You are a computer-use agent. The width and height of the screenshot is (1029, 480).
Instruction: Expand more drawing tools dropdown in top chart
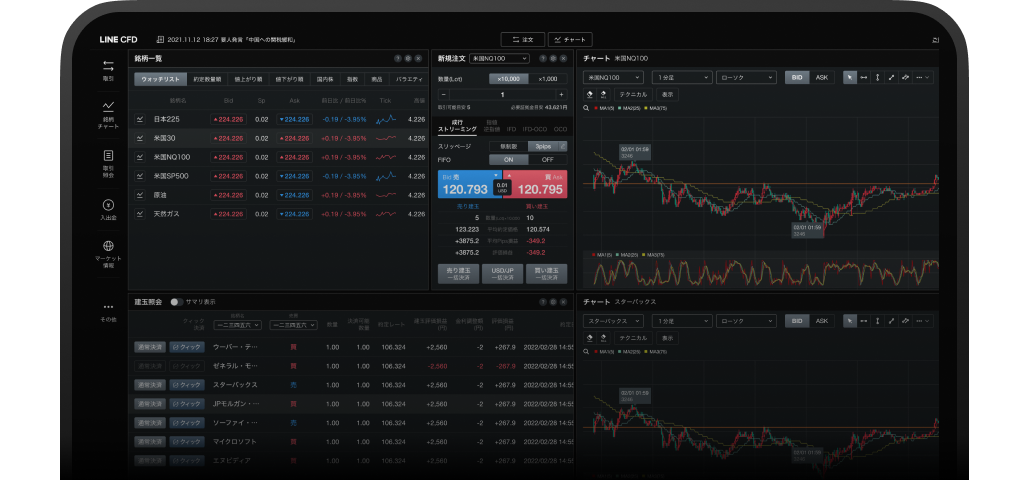click(923, 77)
